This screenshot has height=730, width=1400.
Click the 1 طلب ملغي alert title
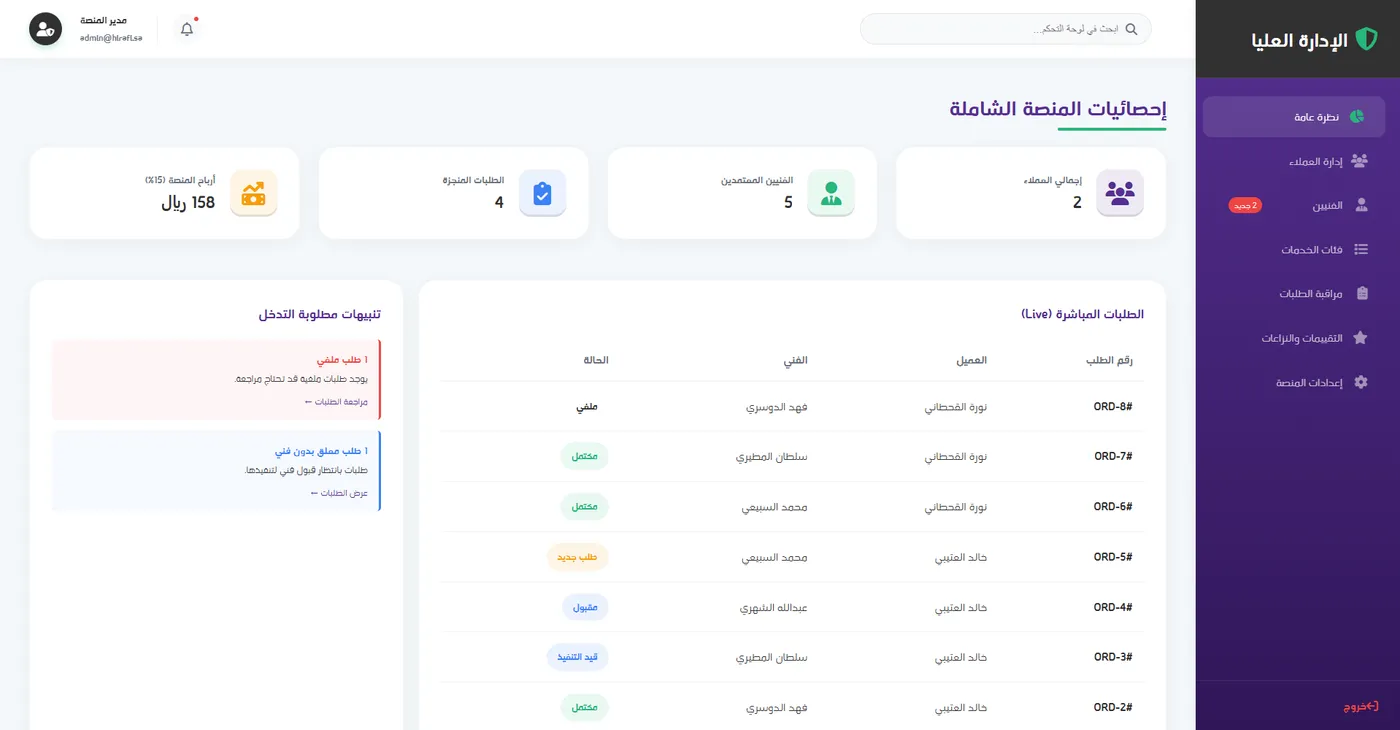tap(343, 359)
